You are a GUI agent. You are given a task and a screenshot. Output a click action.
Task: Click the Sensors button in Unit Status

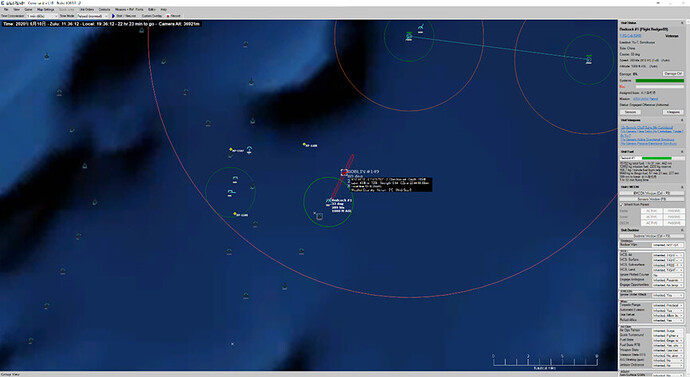point(630,112)
